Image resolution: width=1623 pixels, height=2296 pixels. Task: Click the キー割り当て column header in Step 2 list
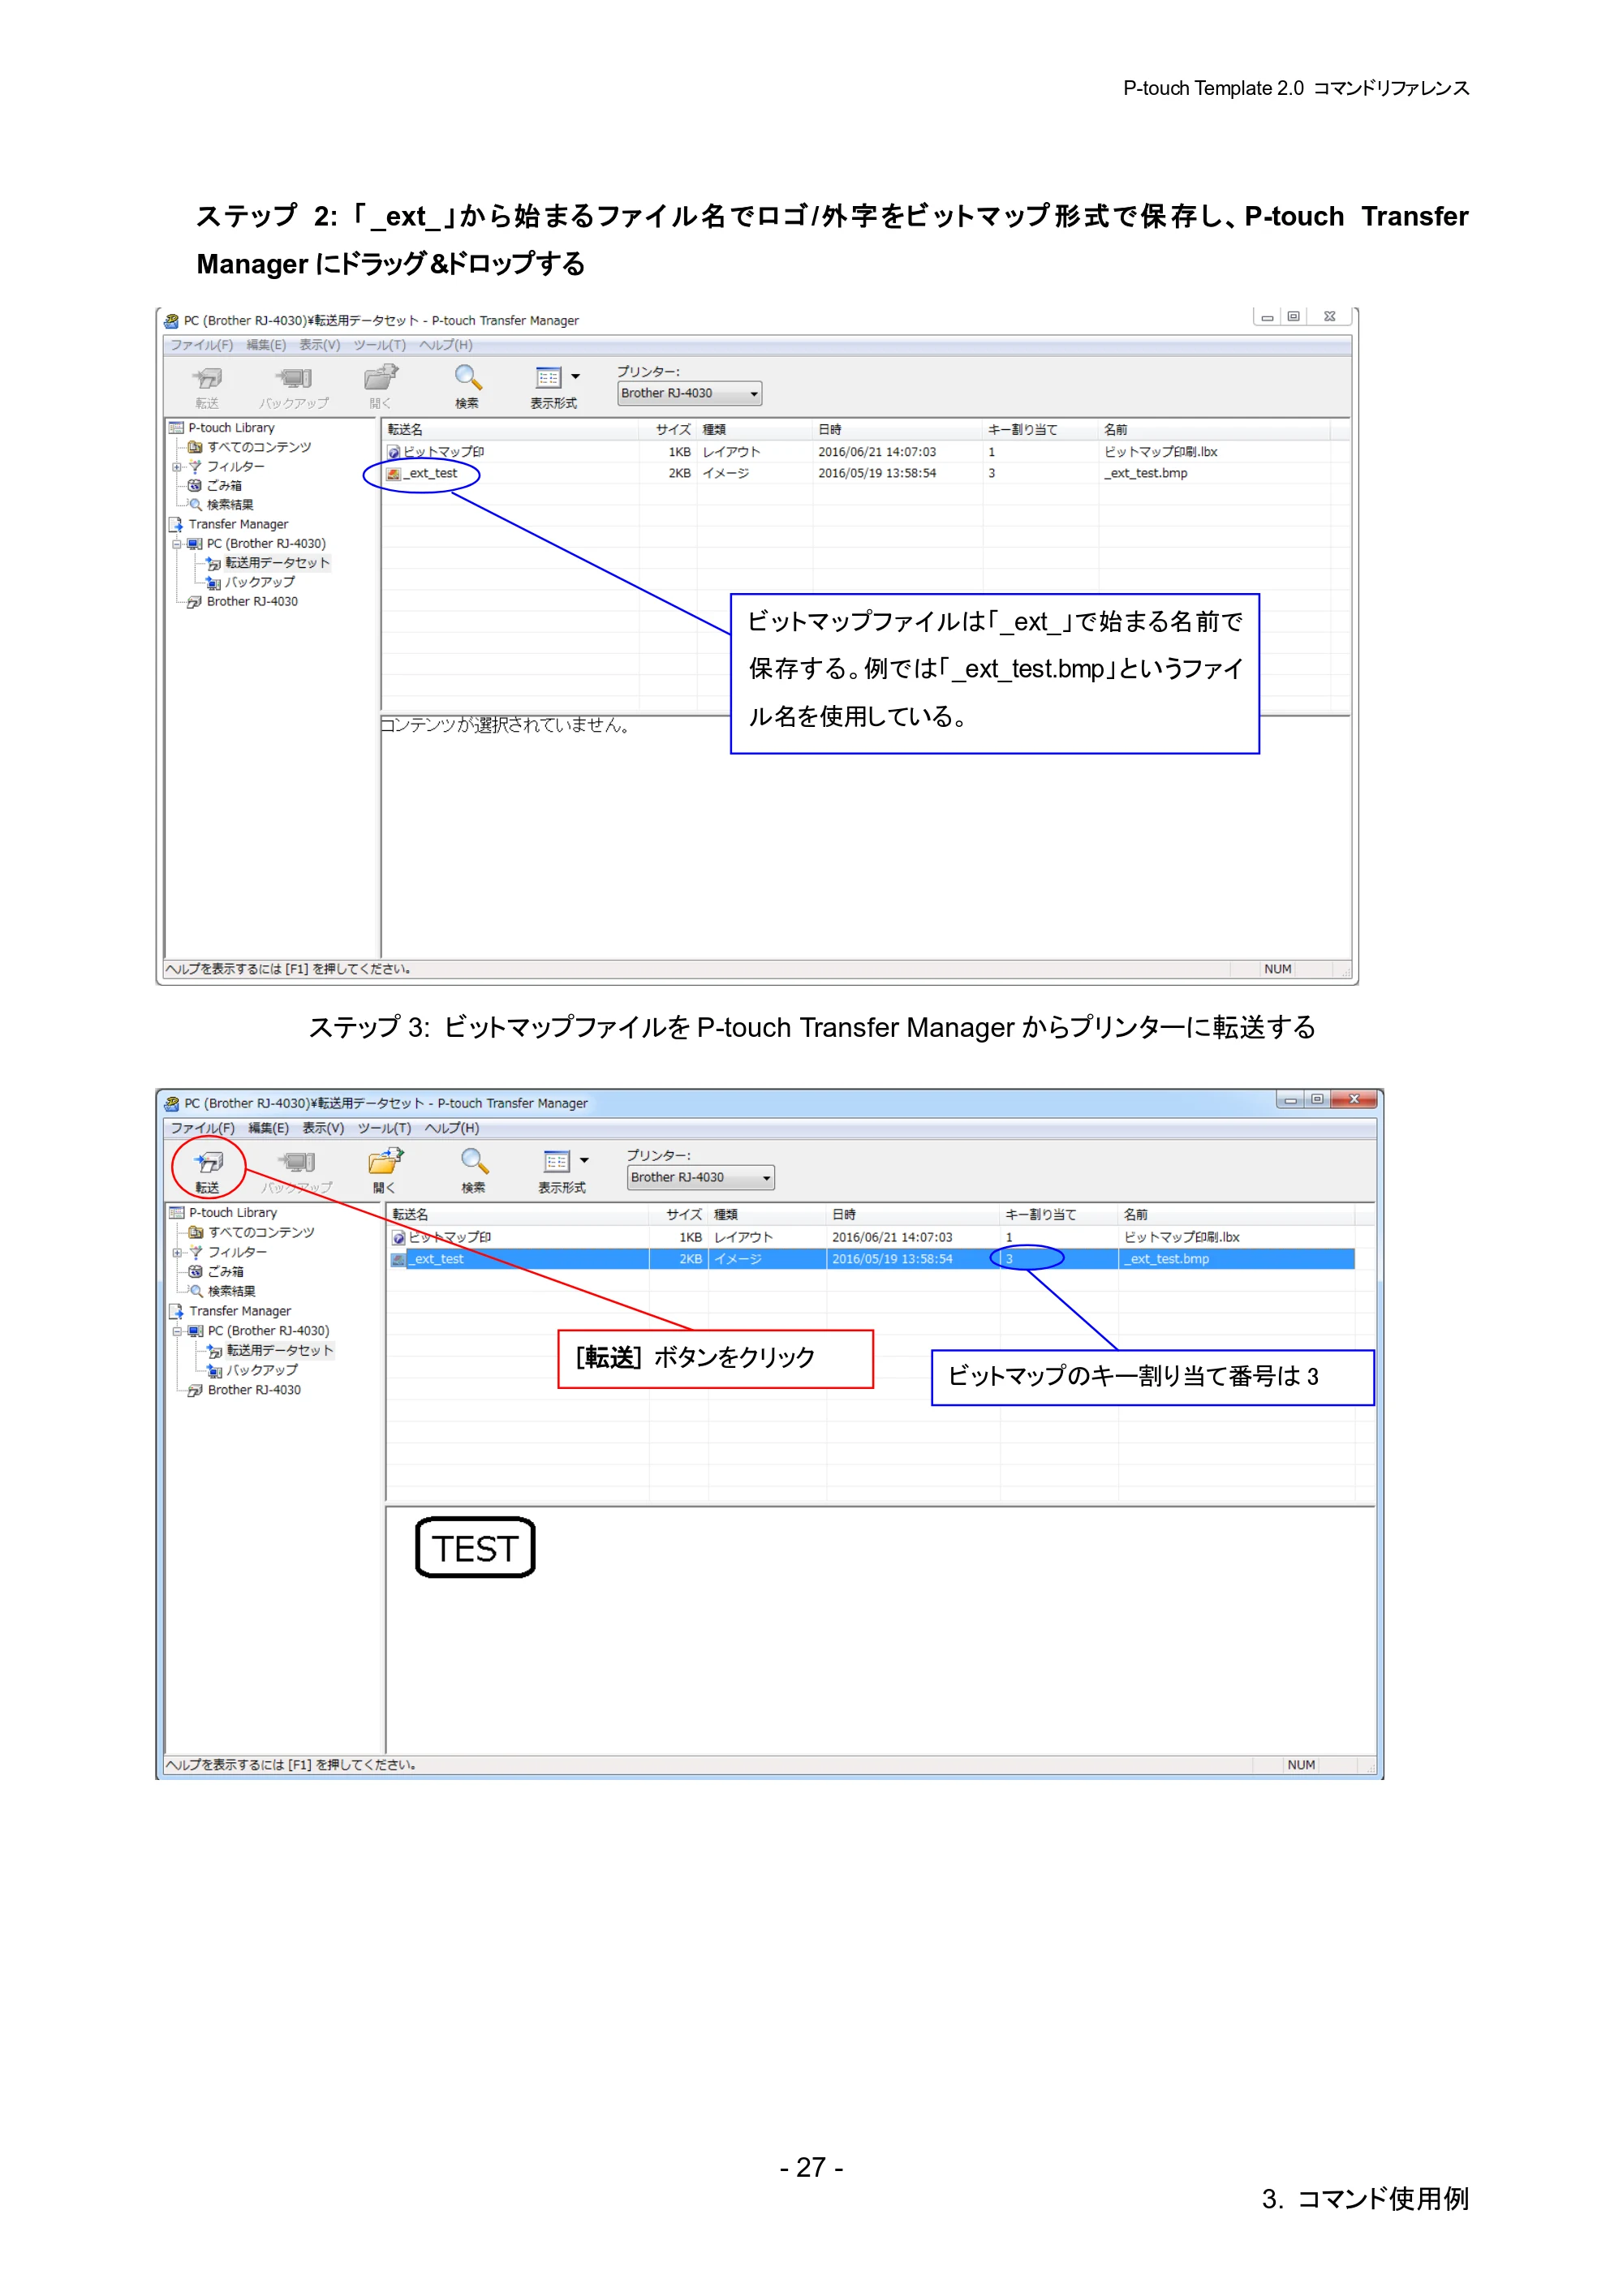point(1040,430)
